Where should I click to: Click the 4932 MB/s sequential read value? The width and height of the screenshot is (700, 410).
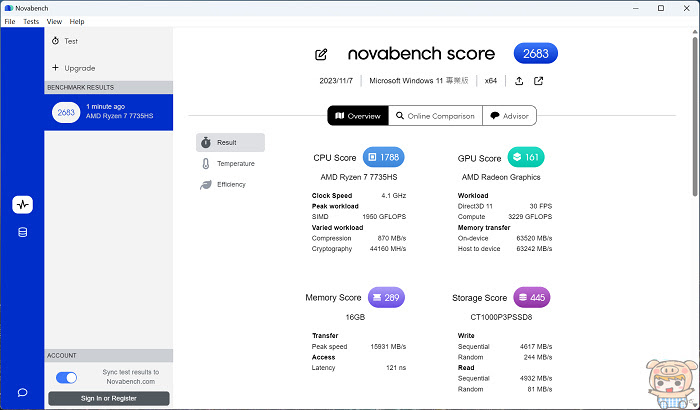pyautogui.click(x=536, y=378)
